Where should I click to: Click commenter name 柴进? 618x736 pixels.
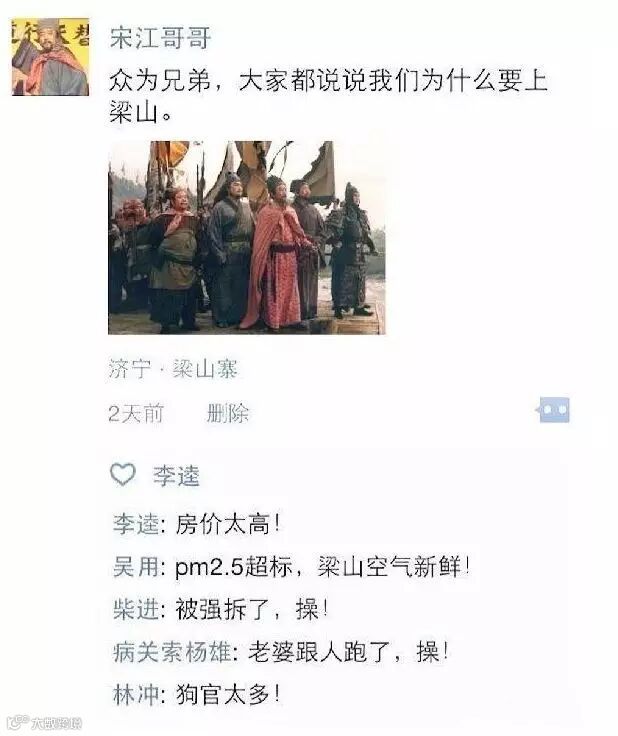(137, 609)
